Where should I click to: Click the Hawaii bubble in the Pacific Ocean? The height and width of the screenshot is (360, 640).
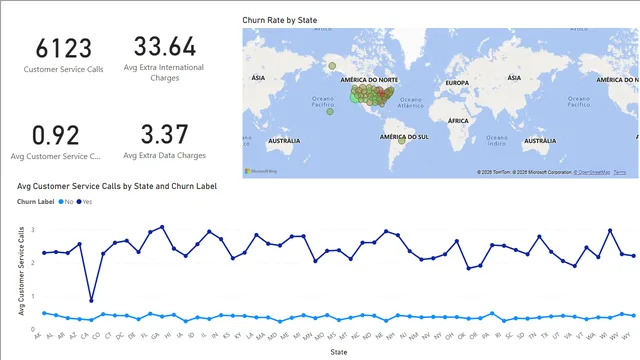pos(330,111)
